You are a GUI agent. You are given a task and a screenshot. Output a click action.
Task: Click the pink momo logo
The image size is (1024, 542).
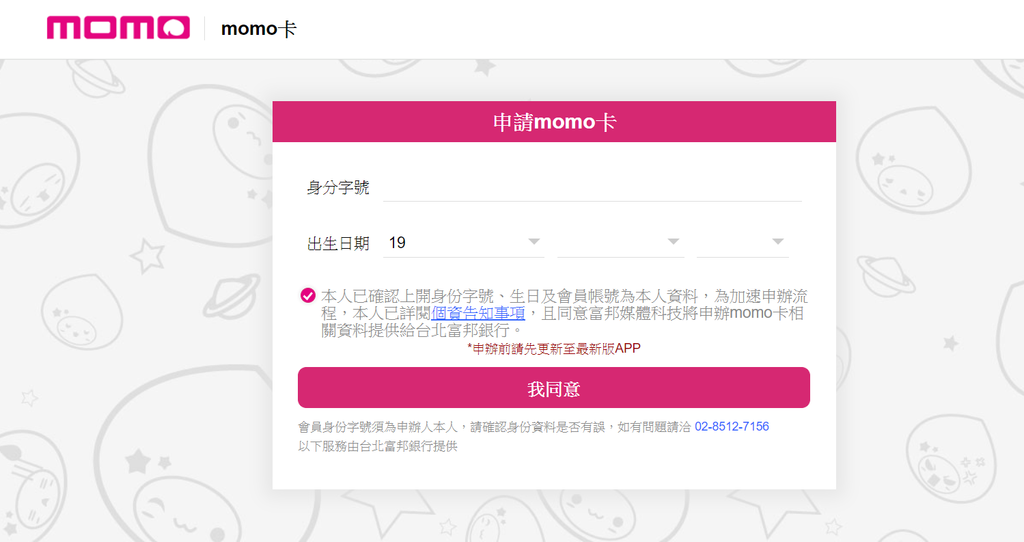pos(118,28)
